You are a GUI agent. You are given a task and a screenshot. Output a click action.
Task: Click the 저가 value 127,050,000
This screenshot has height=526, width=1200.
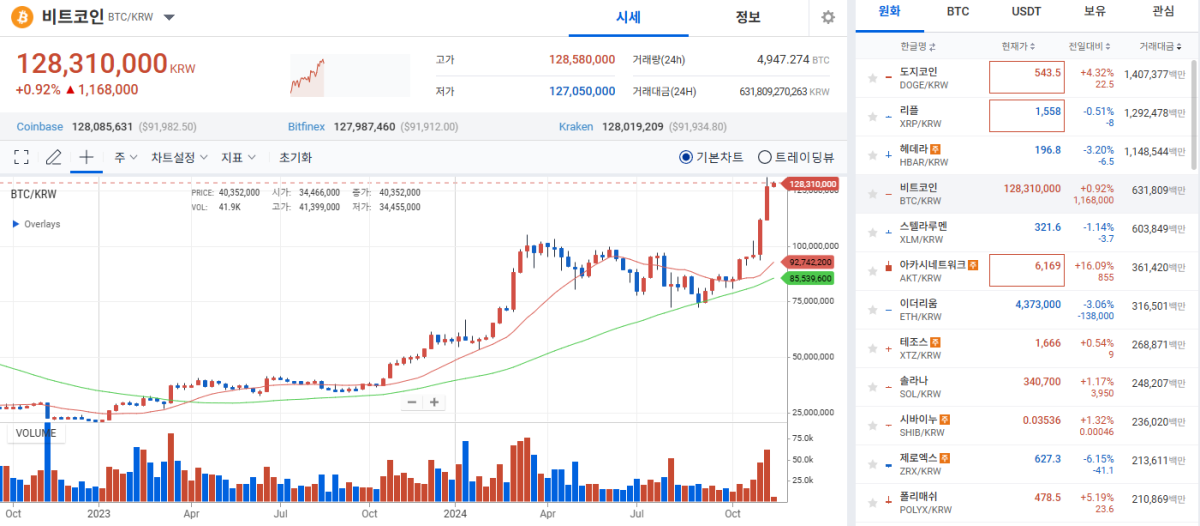point(582,91)
